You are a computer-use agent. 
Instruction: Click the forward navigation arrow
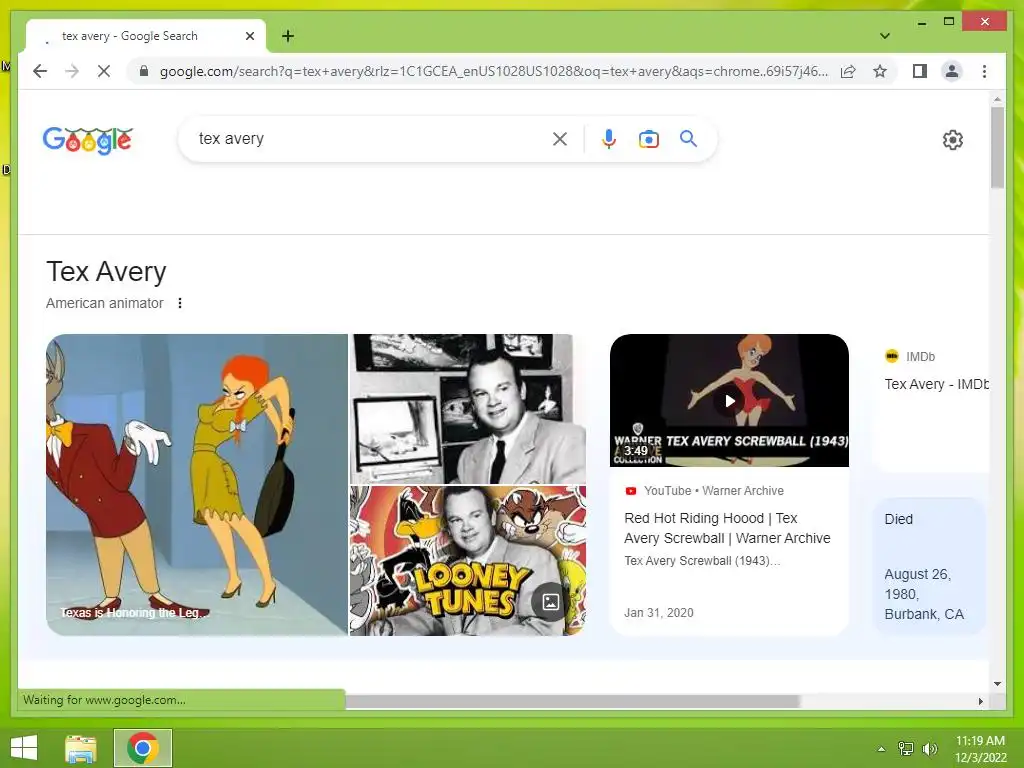(72, 71)
